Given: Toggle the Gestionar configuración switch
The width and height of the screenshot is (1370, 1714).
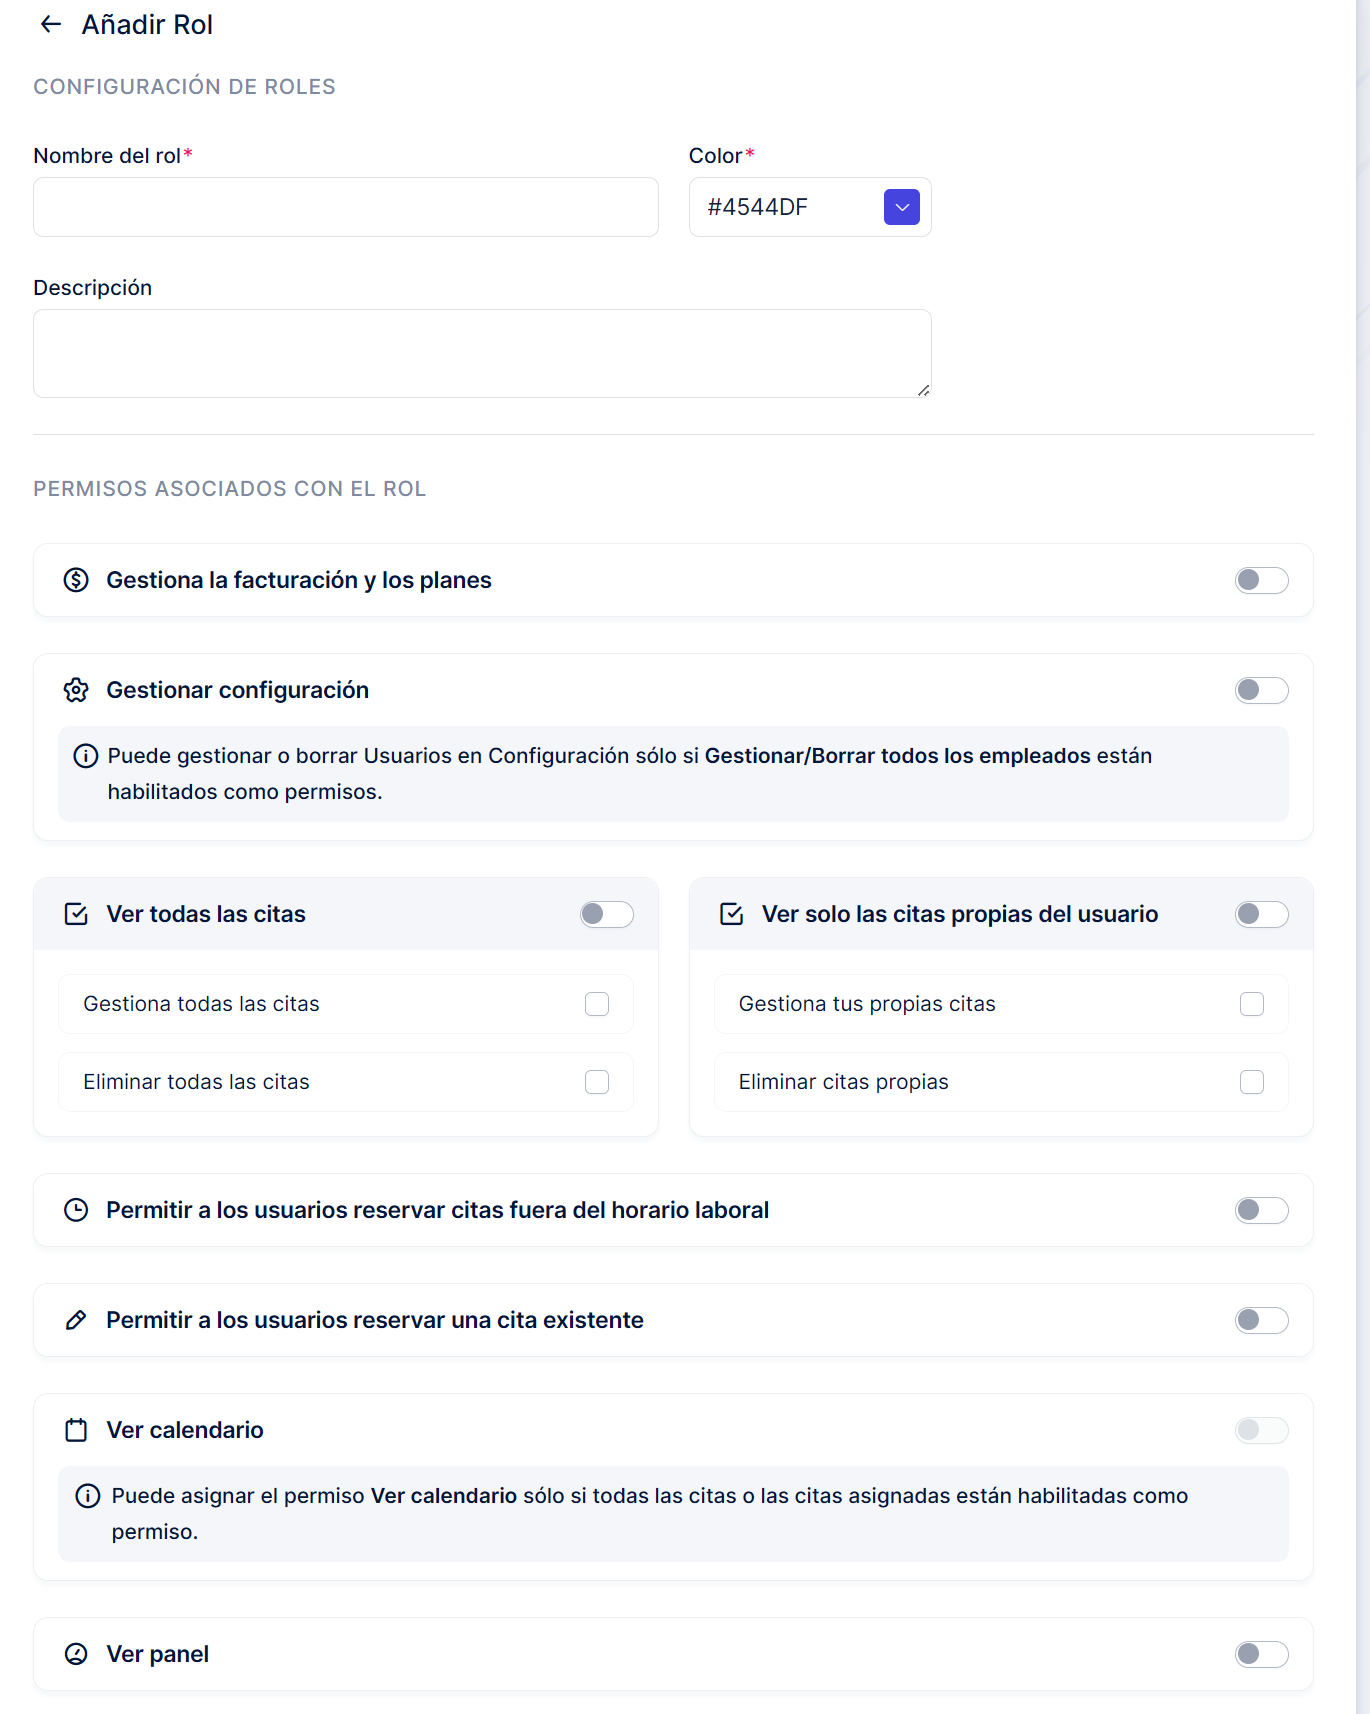Looking at the screenshot, I should coord(1261,690).
